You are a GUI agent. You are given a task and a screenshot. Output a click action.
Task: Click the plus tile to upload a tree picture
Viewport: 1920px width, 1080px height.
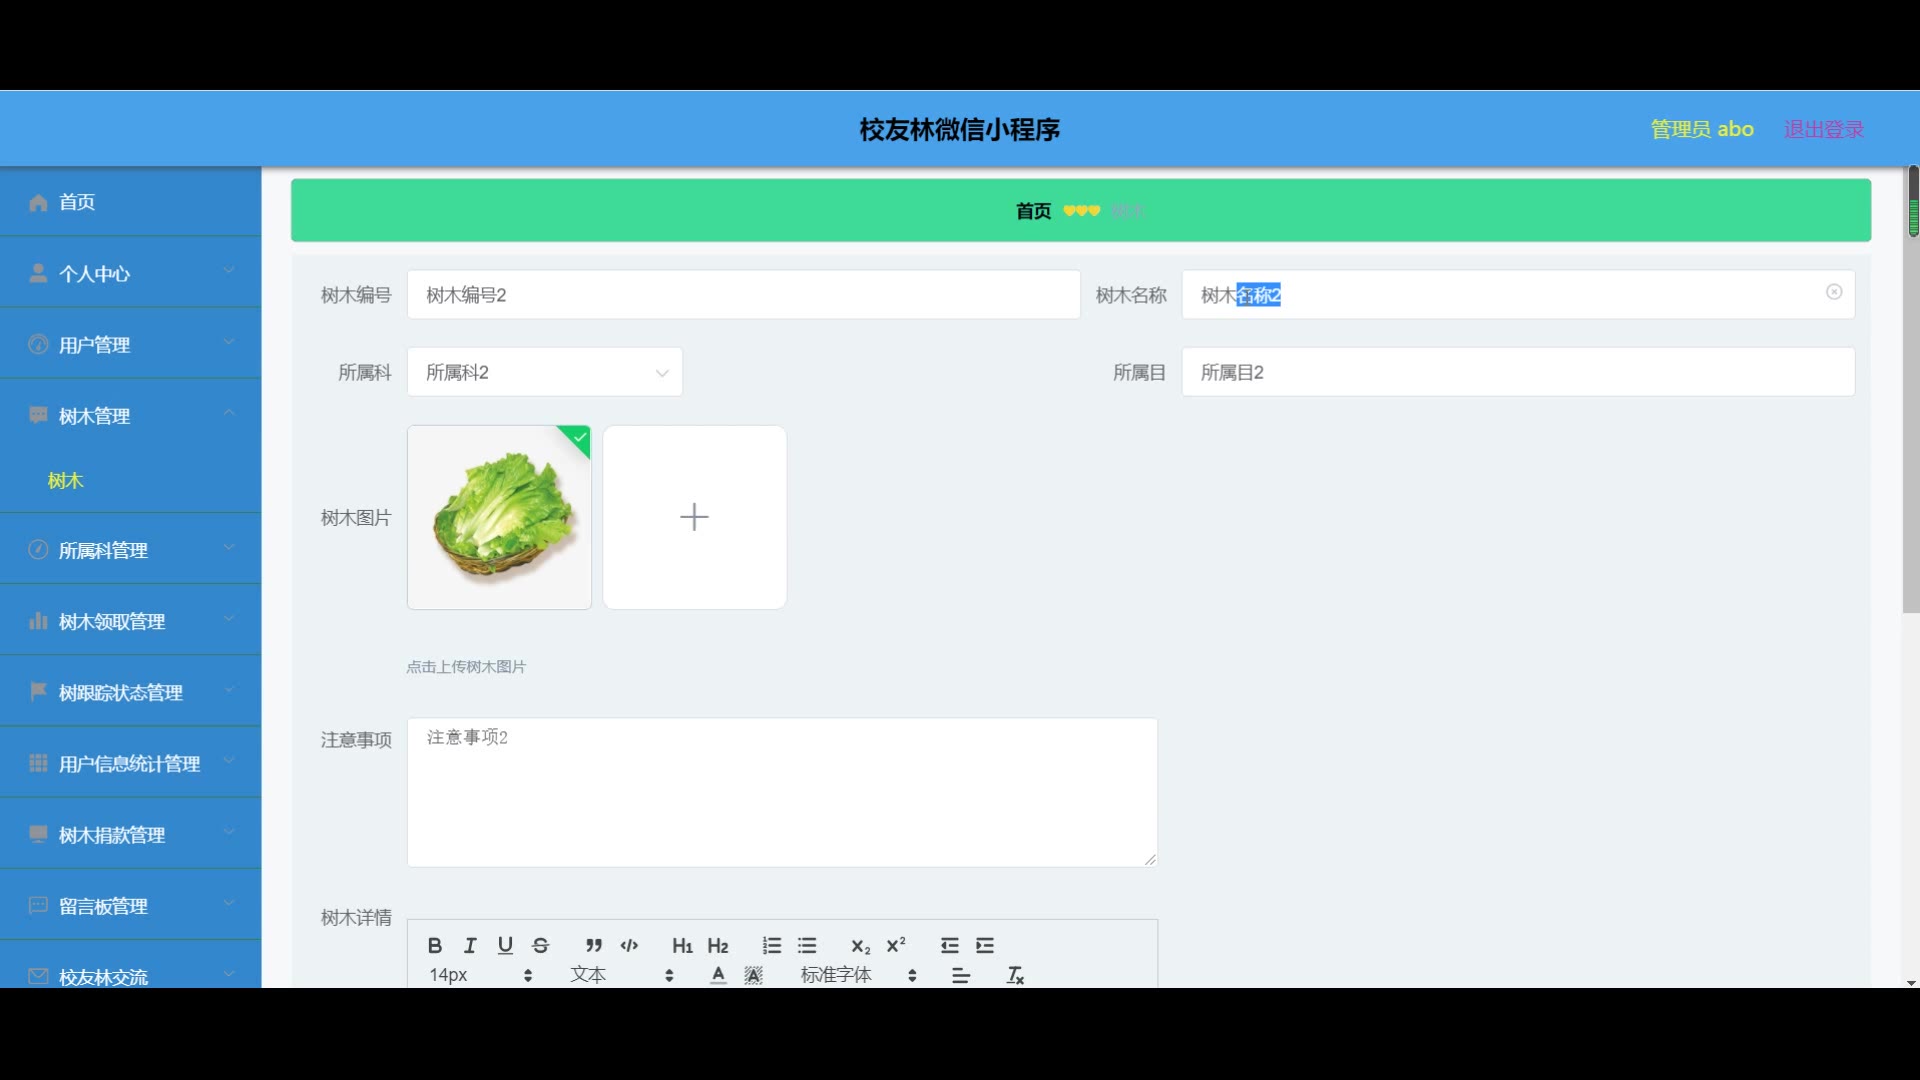tap(694, 517)
